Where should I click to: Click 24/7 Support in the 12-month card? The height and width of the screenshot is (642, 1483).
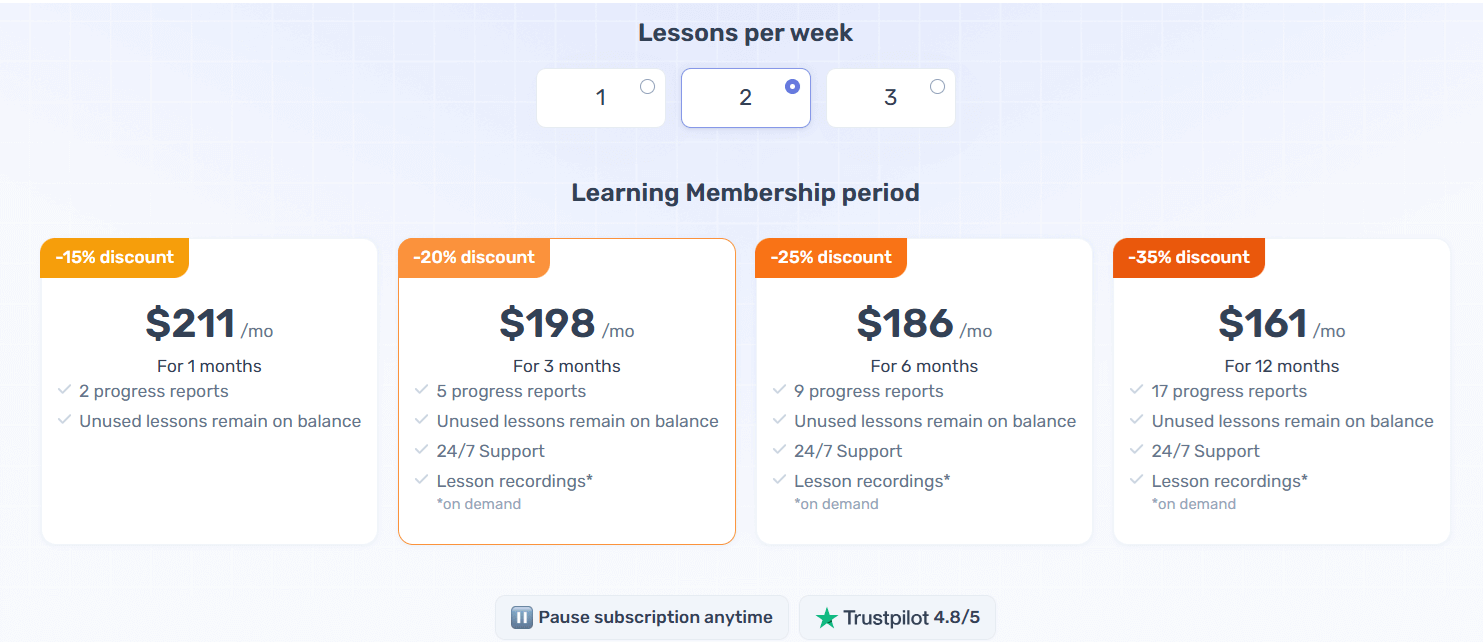1205,451
